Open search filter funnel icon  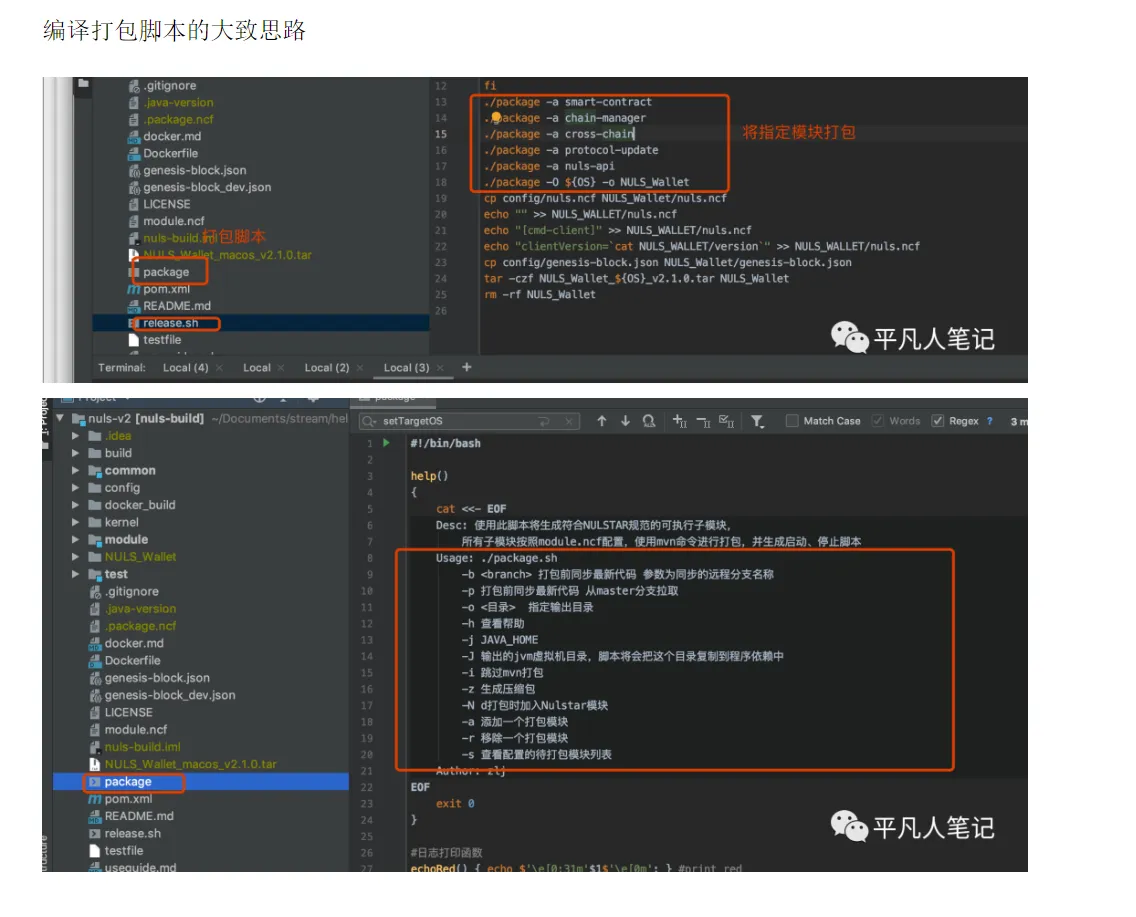[757, 421]
